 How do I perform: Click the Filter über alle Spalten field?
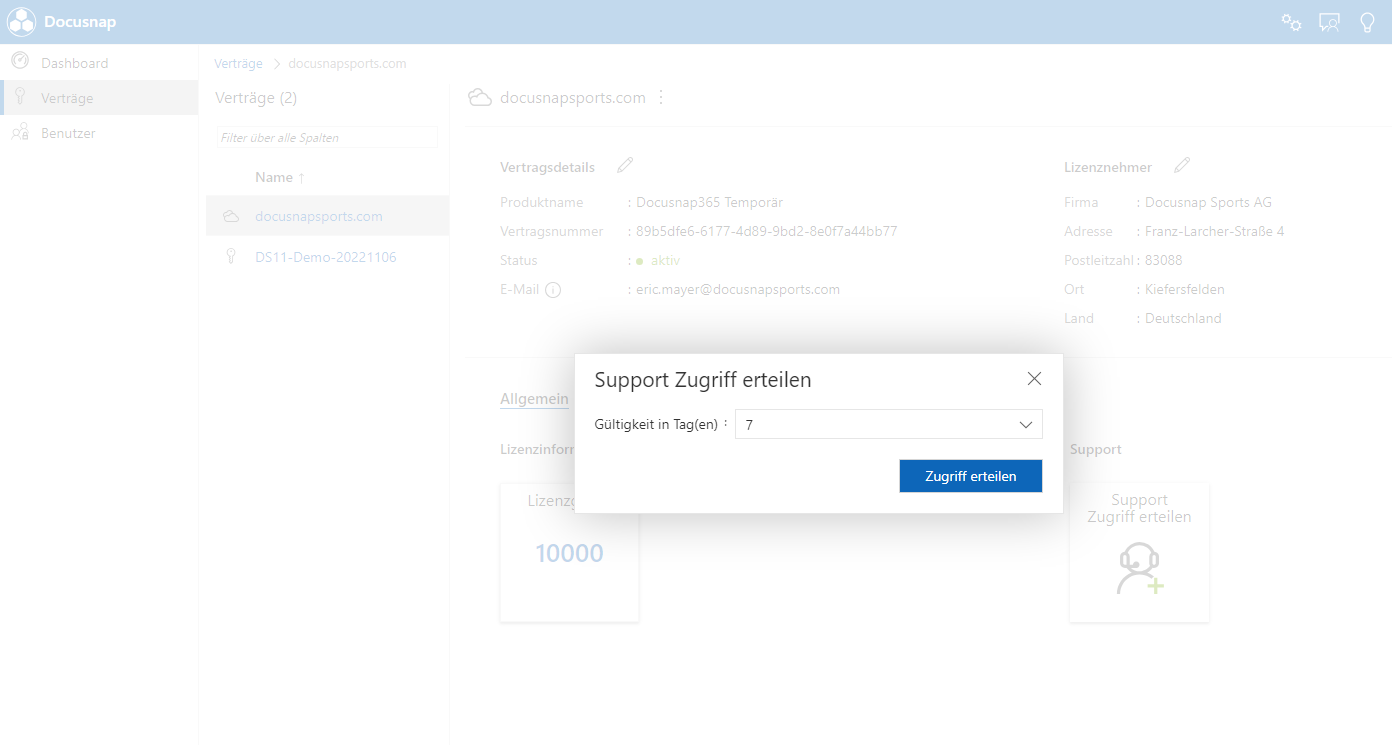(x=327, y=136)
